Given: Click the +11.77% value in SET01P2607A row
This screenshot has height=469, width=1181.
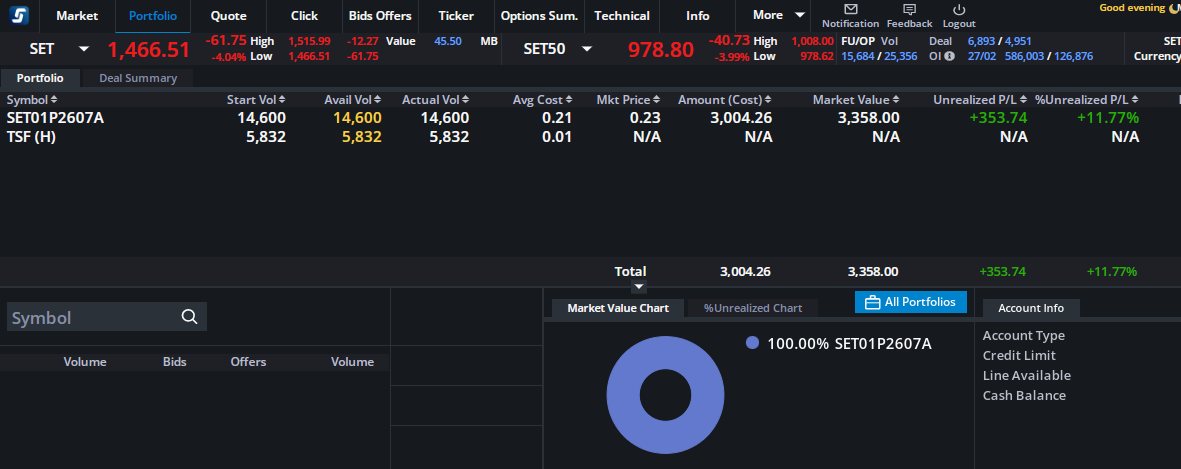Looking at the screenshot, I should click(x=1107, y=117).
